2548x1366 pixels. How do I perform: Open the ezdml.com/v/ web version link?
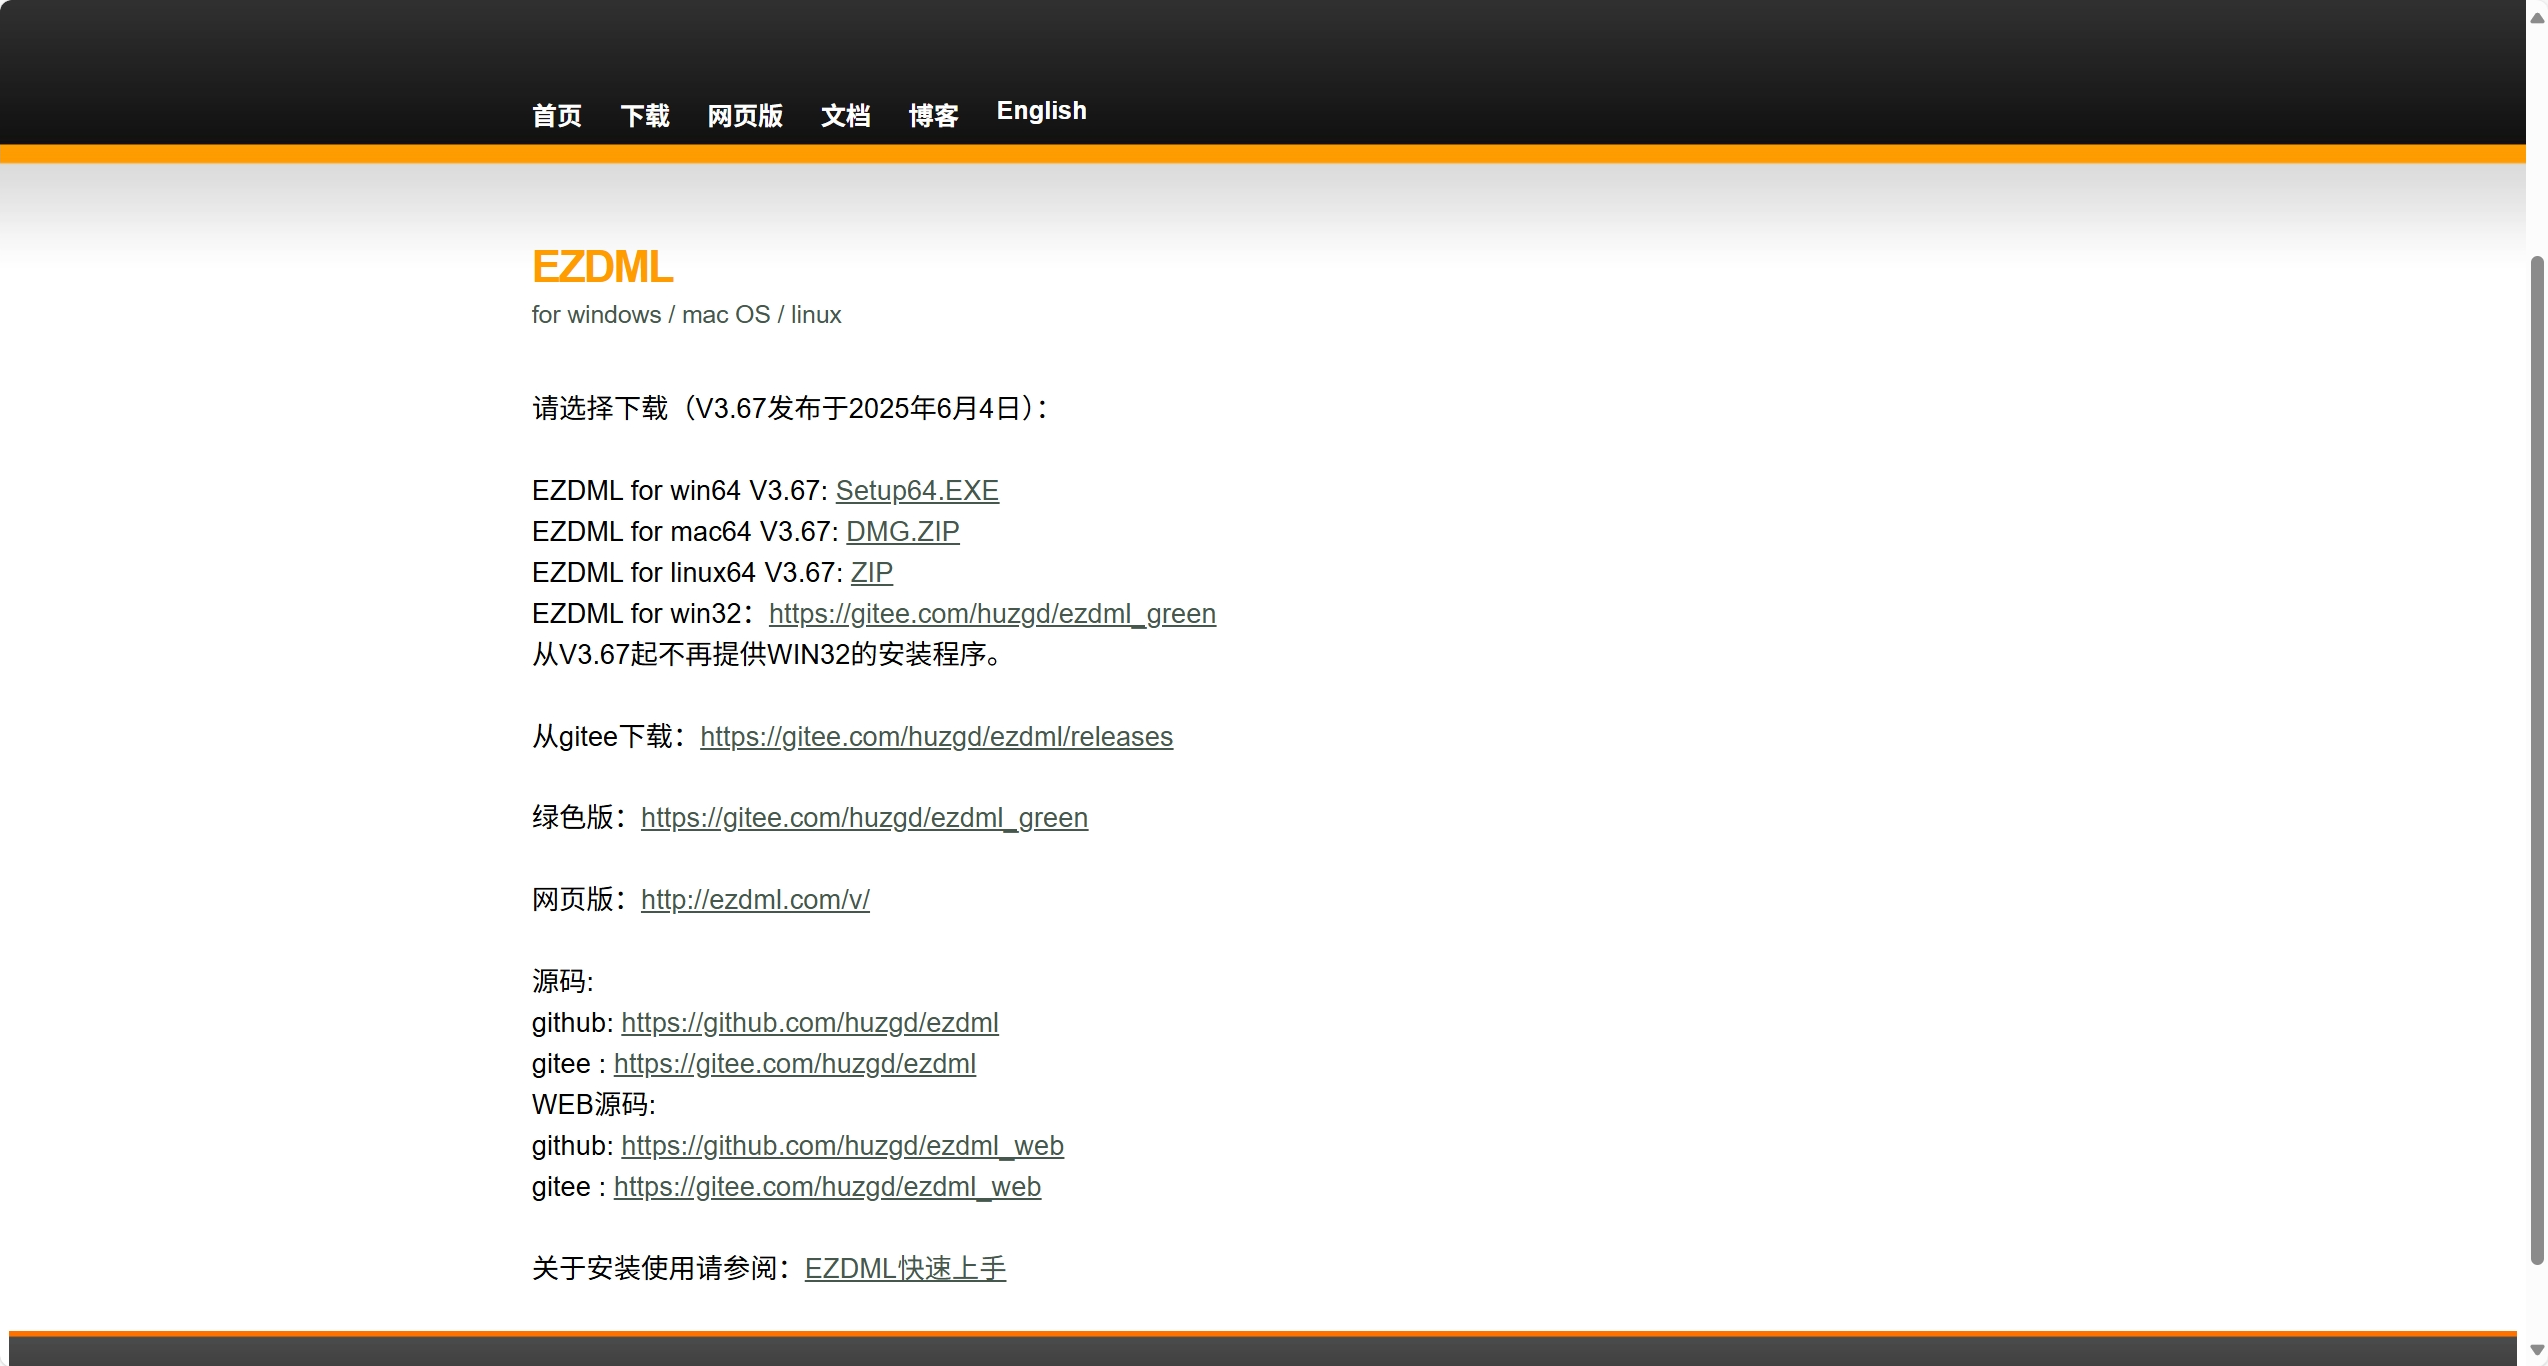(x=755, y=900)
